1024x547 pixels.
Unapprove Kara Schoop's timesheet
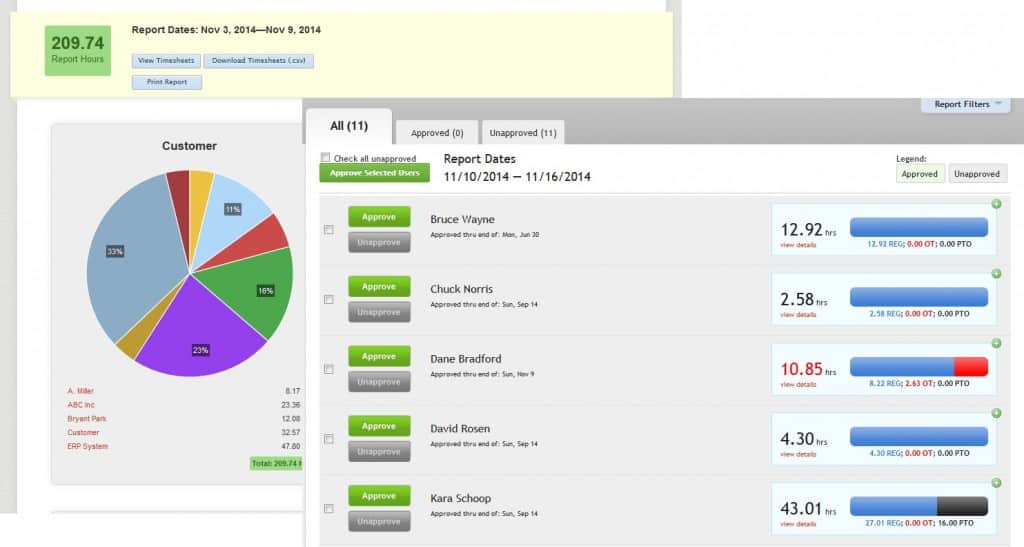[x=379, y=522]
